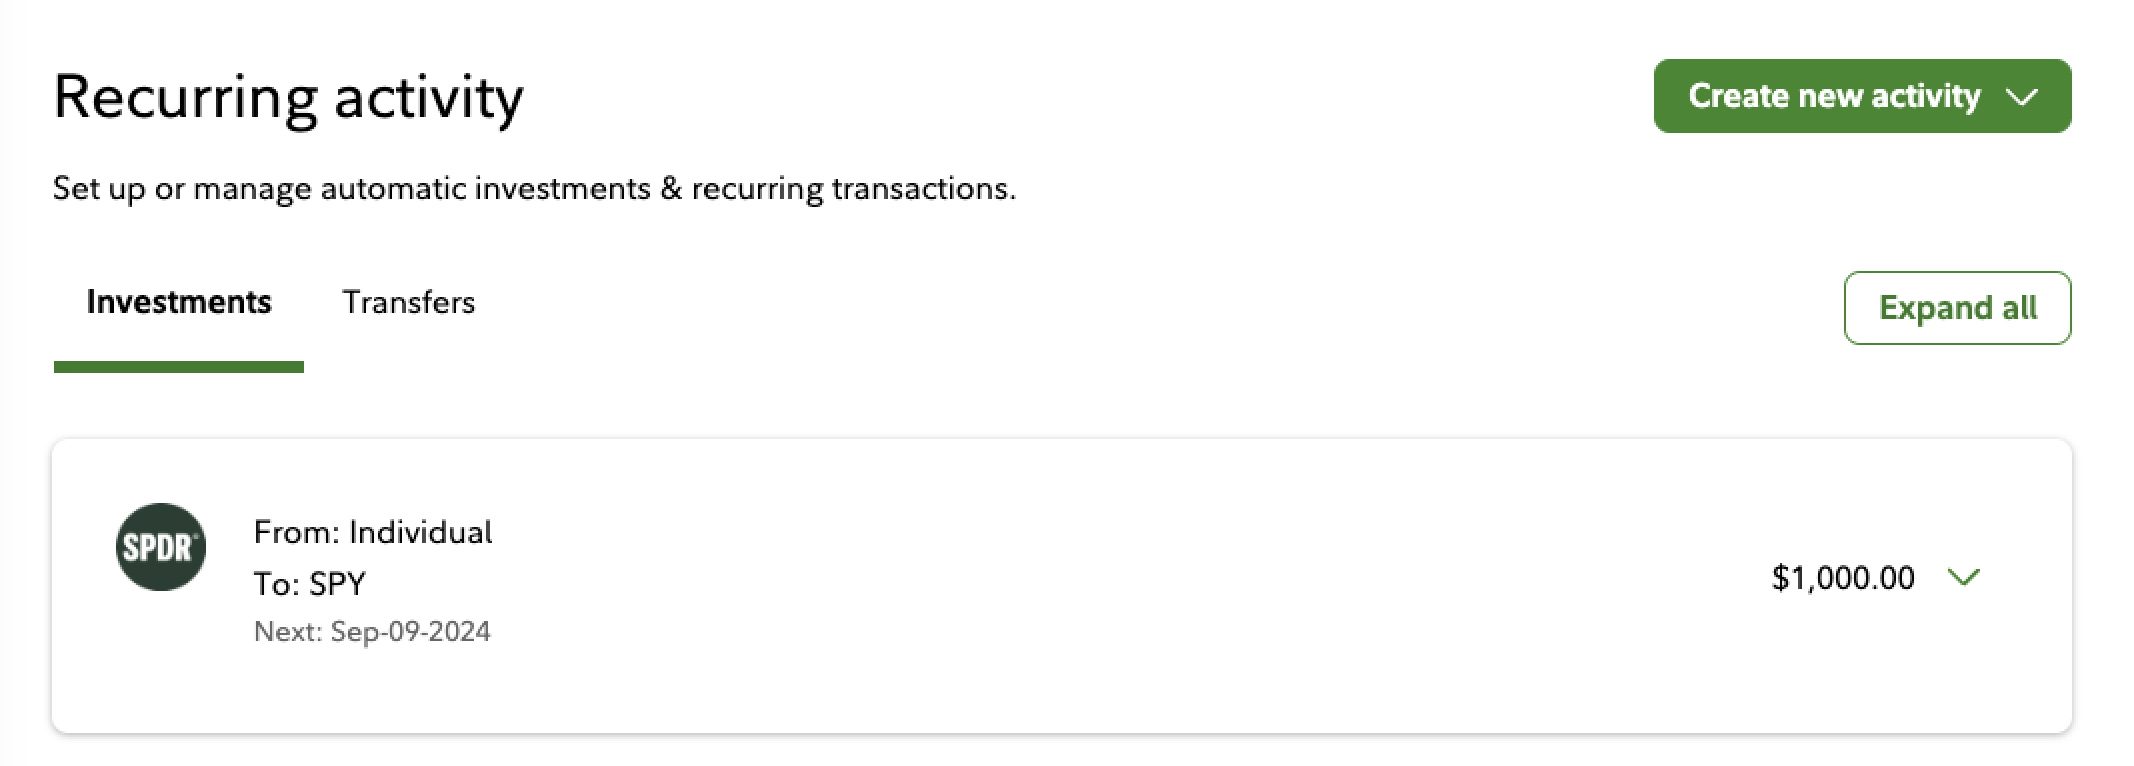Screen dimensions: 2134x766
Task: Click the "From:" label in the card
Action: point(296,532)
